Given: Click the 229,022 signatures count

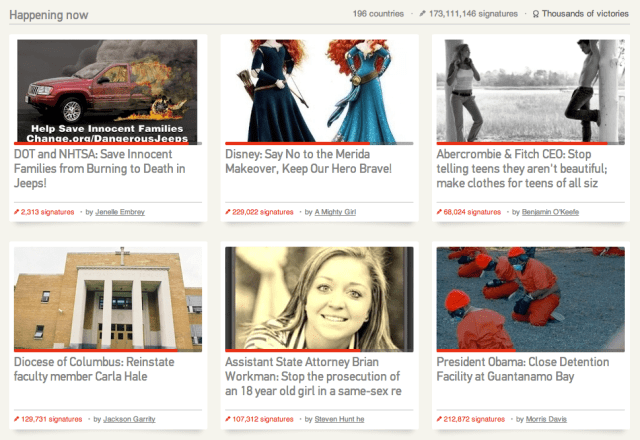Looking at the screenshot, I should (x=263, y=212).
